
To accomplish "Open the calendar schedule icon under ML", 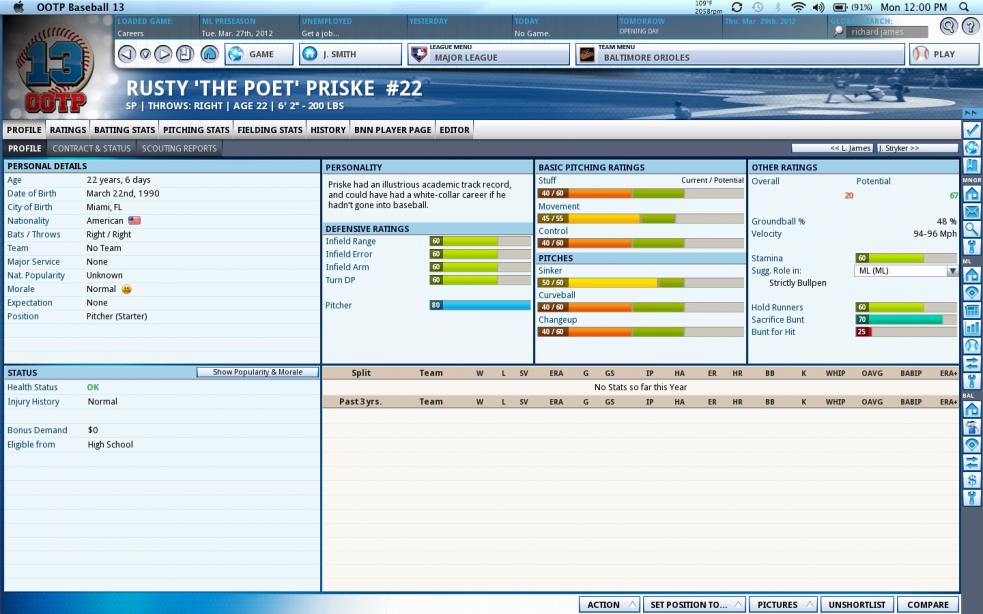I will click(x=972, y=310).
